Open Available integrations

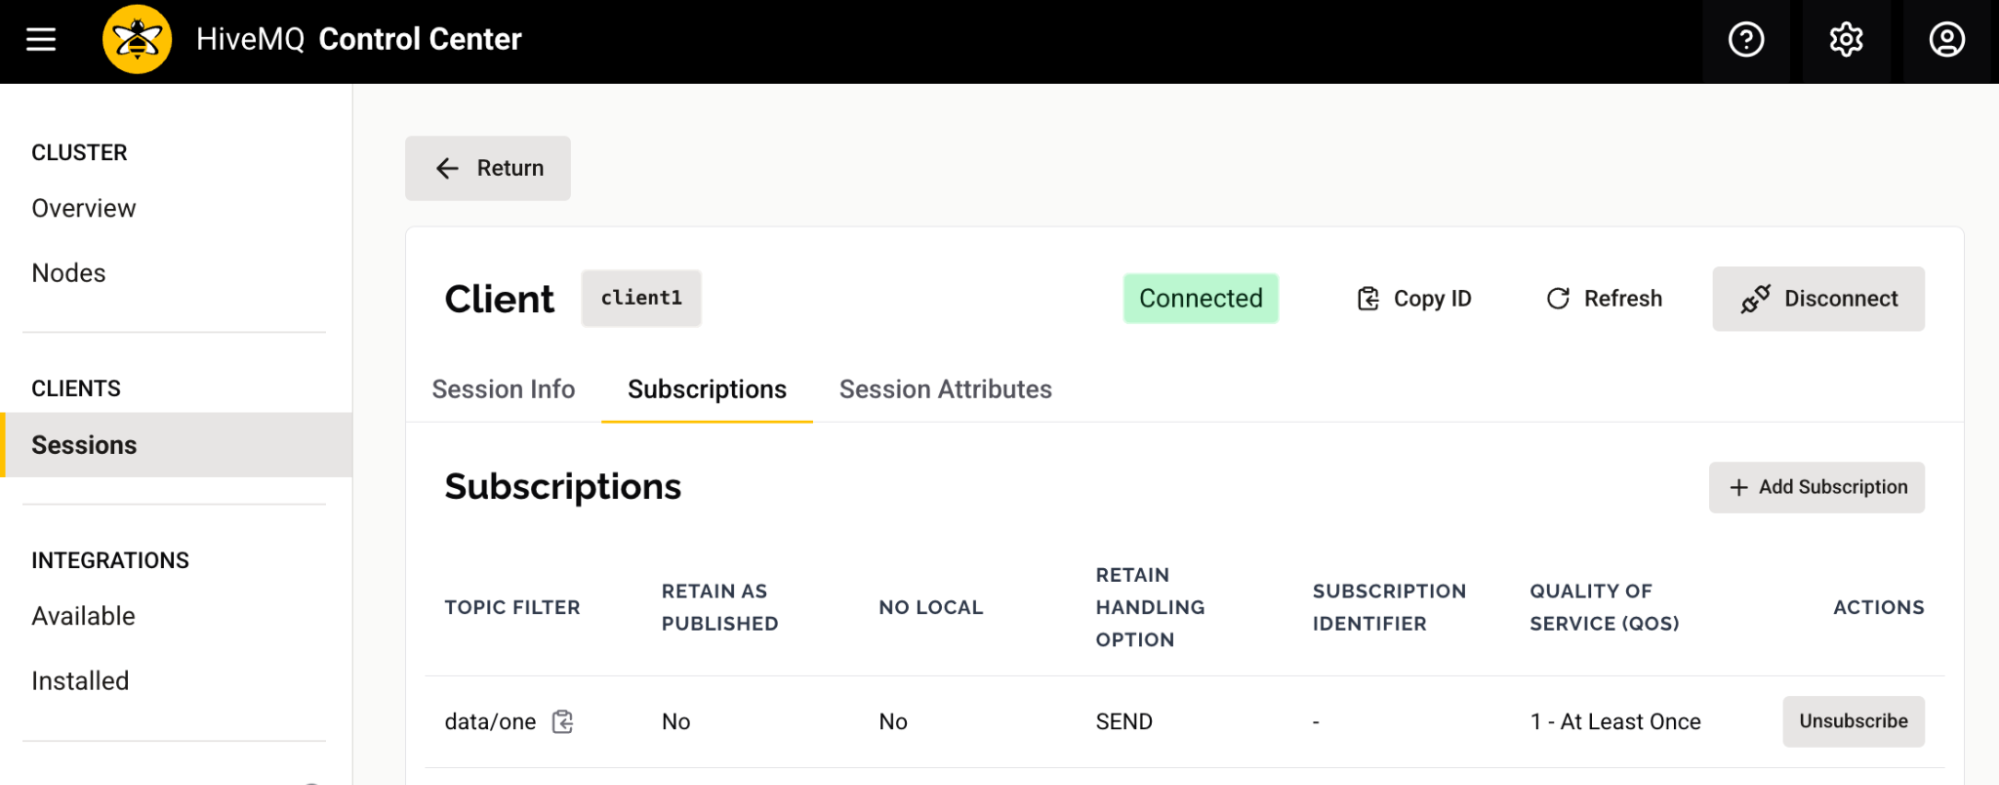83,616
